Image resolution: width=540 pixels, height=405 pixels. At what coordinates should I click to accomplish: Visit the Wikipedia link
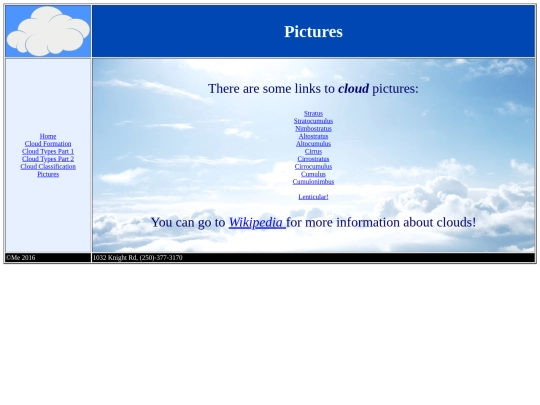pos(257,222)
